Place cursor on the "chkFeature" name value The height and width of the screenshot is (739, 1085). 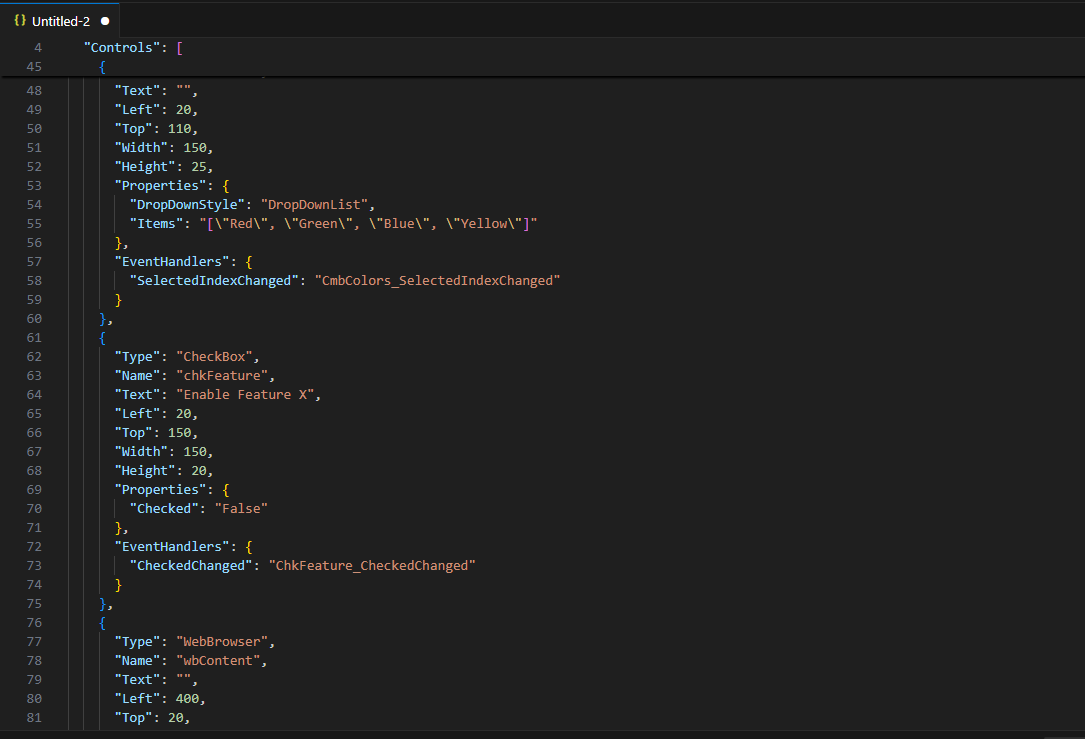pos(222,375)
